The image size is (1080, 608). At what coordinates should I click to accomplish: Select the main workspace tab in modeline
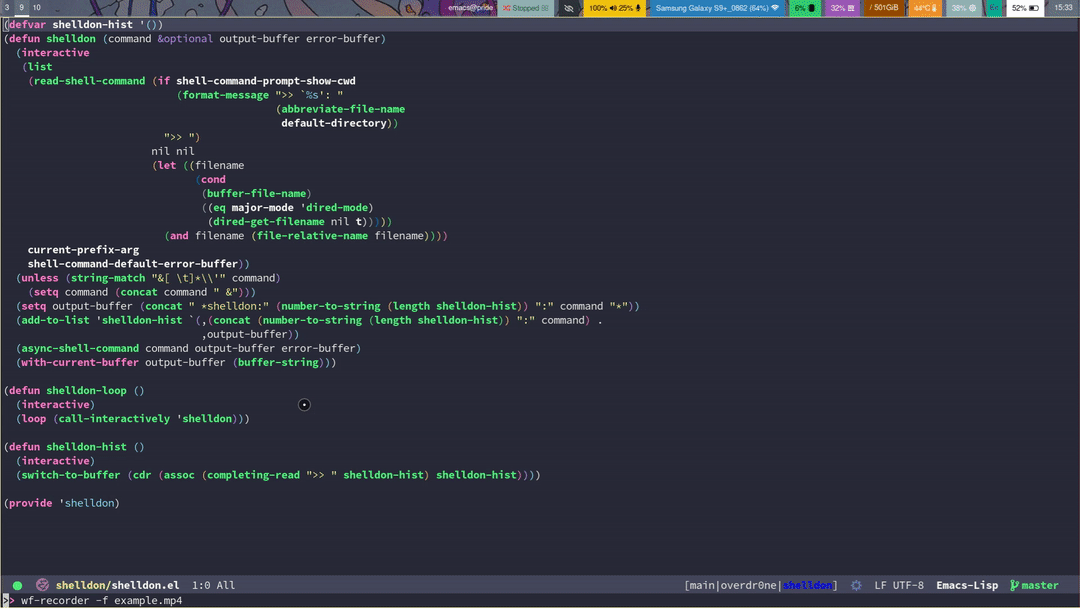702,585
